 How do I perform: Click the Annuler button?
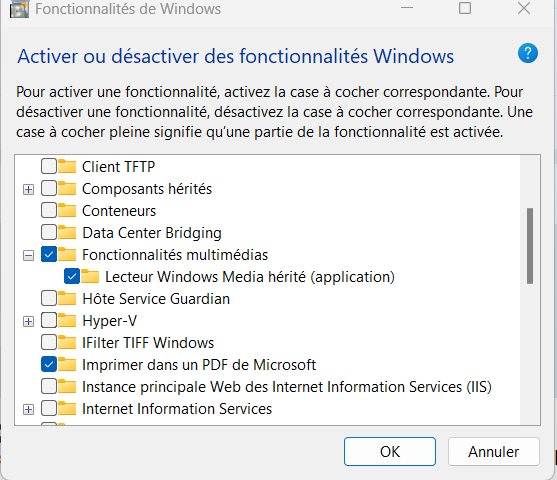[494, 452]
